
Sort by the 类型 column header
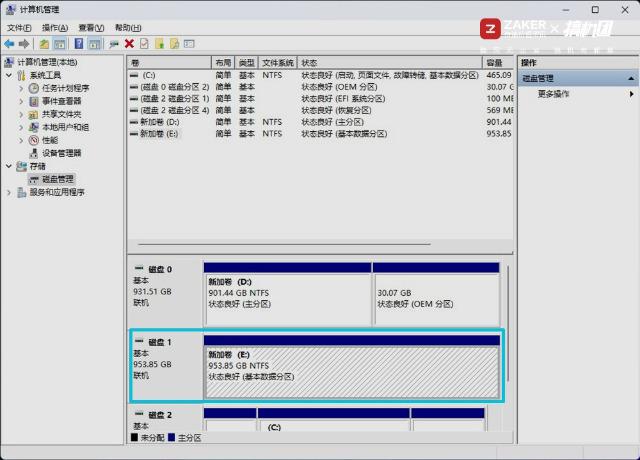pyautogui.click(x=247, y=63)
